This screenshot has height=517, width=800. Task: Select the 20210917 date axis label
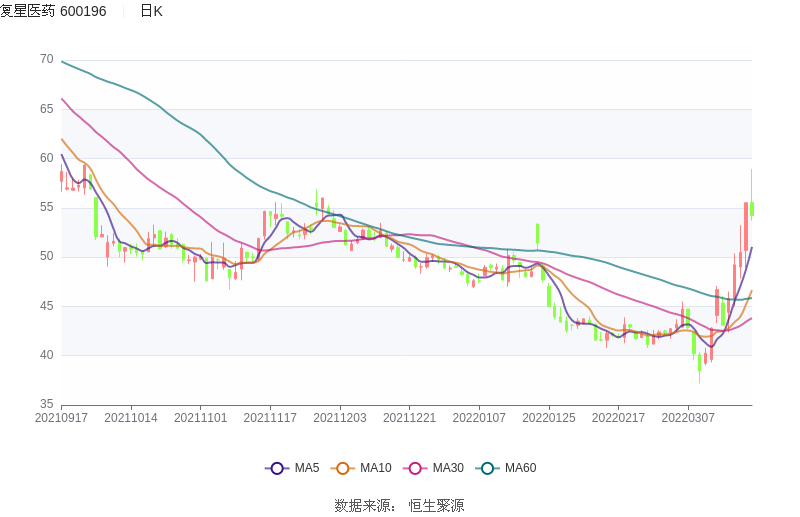click(x=61, y=418)
